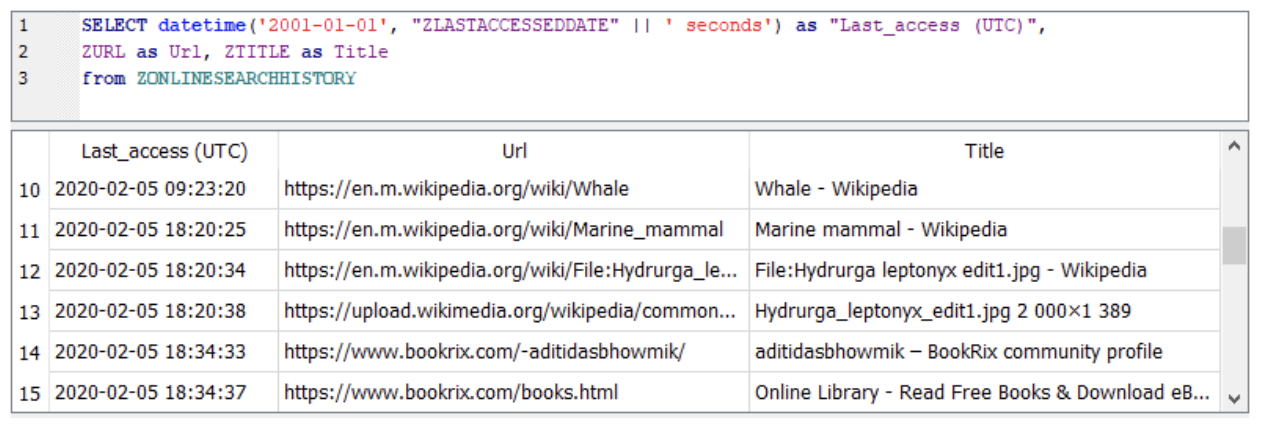Click the Title column header
Viewport: 1264px width, 432px height.
[984, 151]
